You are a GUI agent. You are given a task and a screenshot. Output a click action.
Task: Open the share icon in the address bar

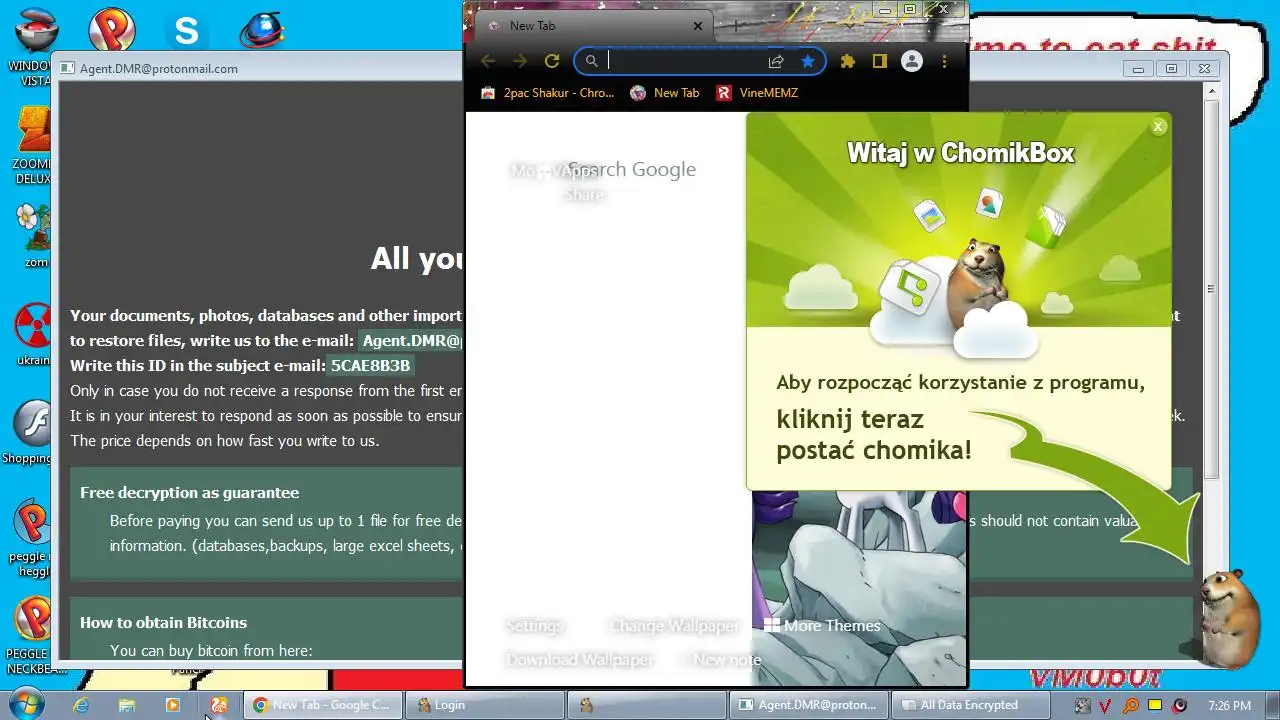pos(776,61)
